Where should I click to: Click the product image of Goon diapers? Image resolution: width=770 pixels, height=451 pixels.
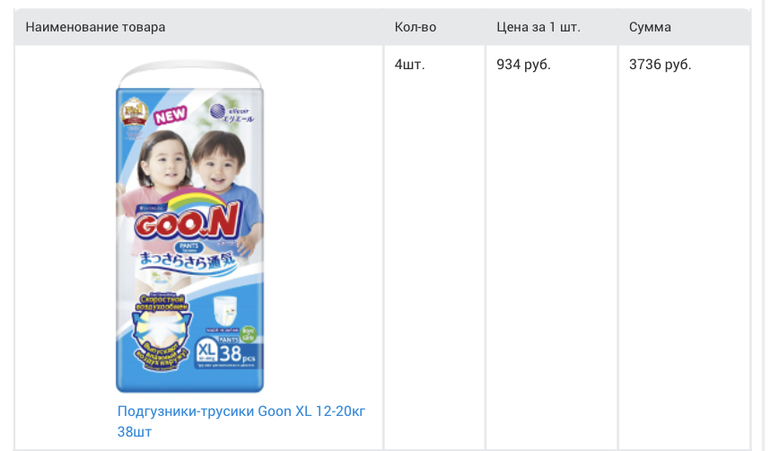(x=190, y=230)
